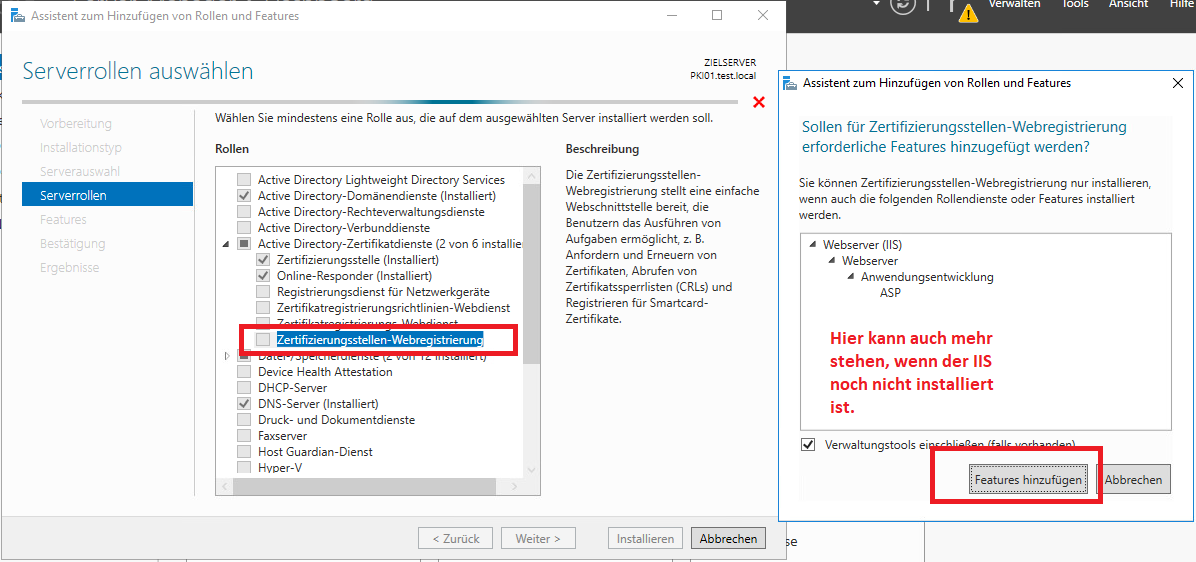The width and height of the screenshot is (1196, 562).
Task: Maximize the roles wizard window
Action: [x=717, y=16]
